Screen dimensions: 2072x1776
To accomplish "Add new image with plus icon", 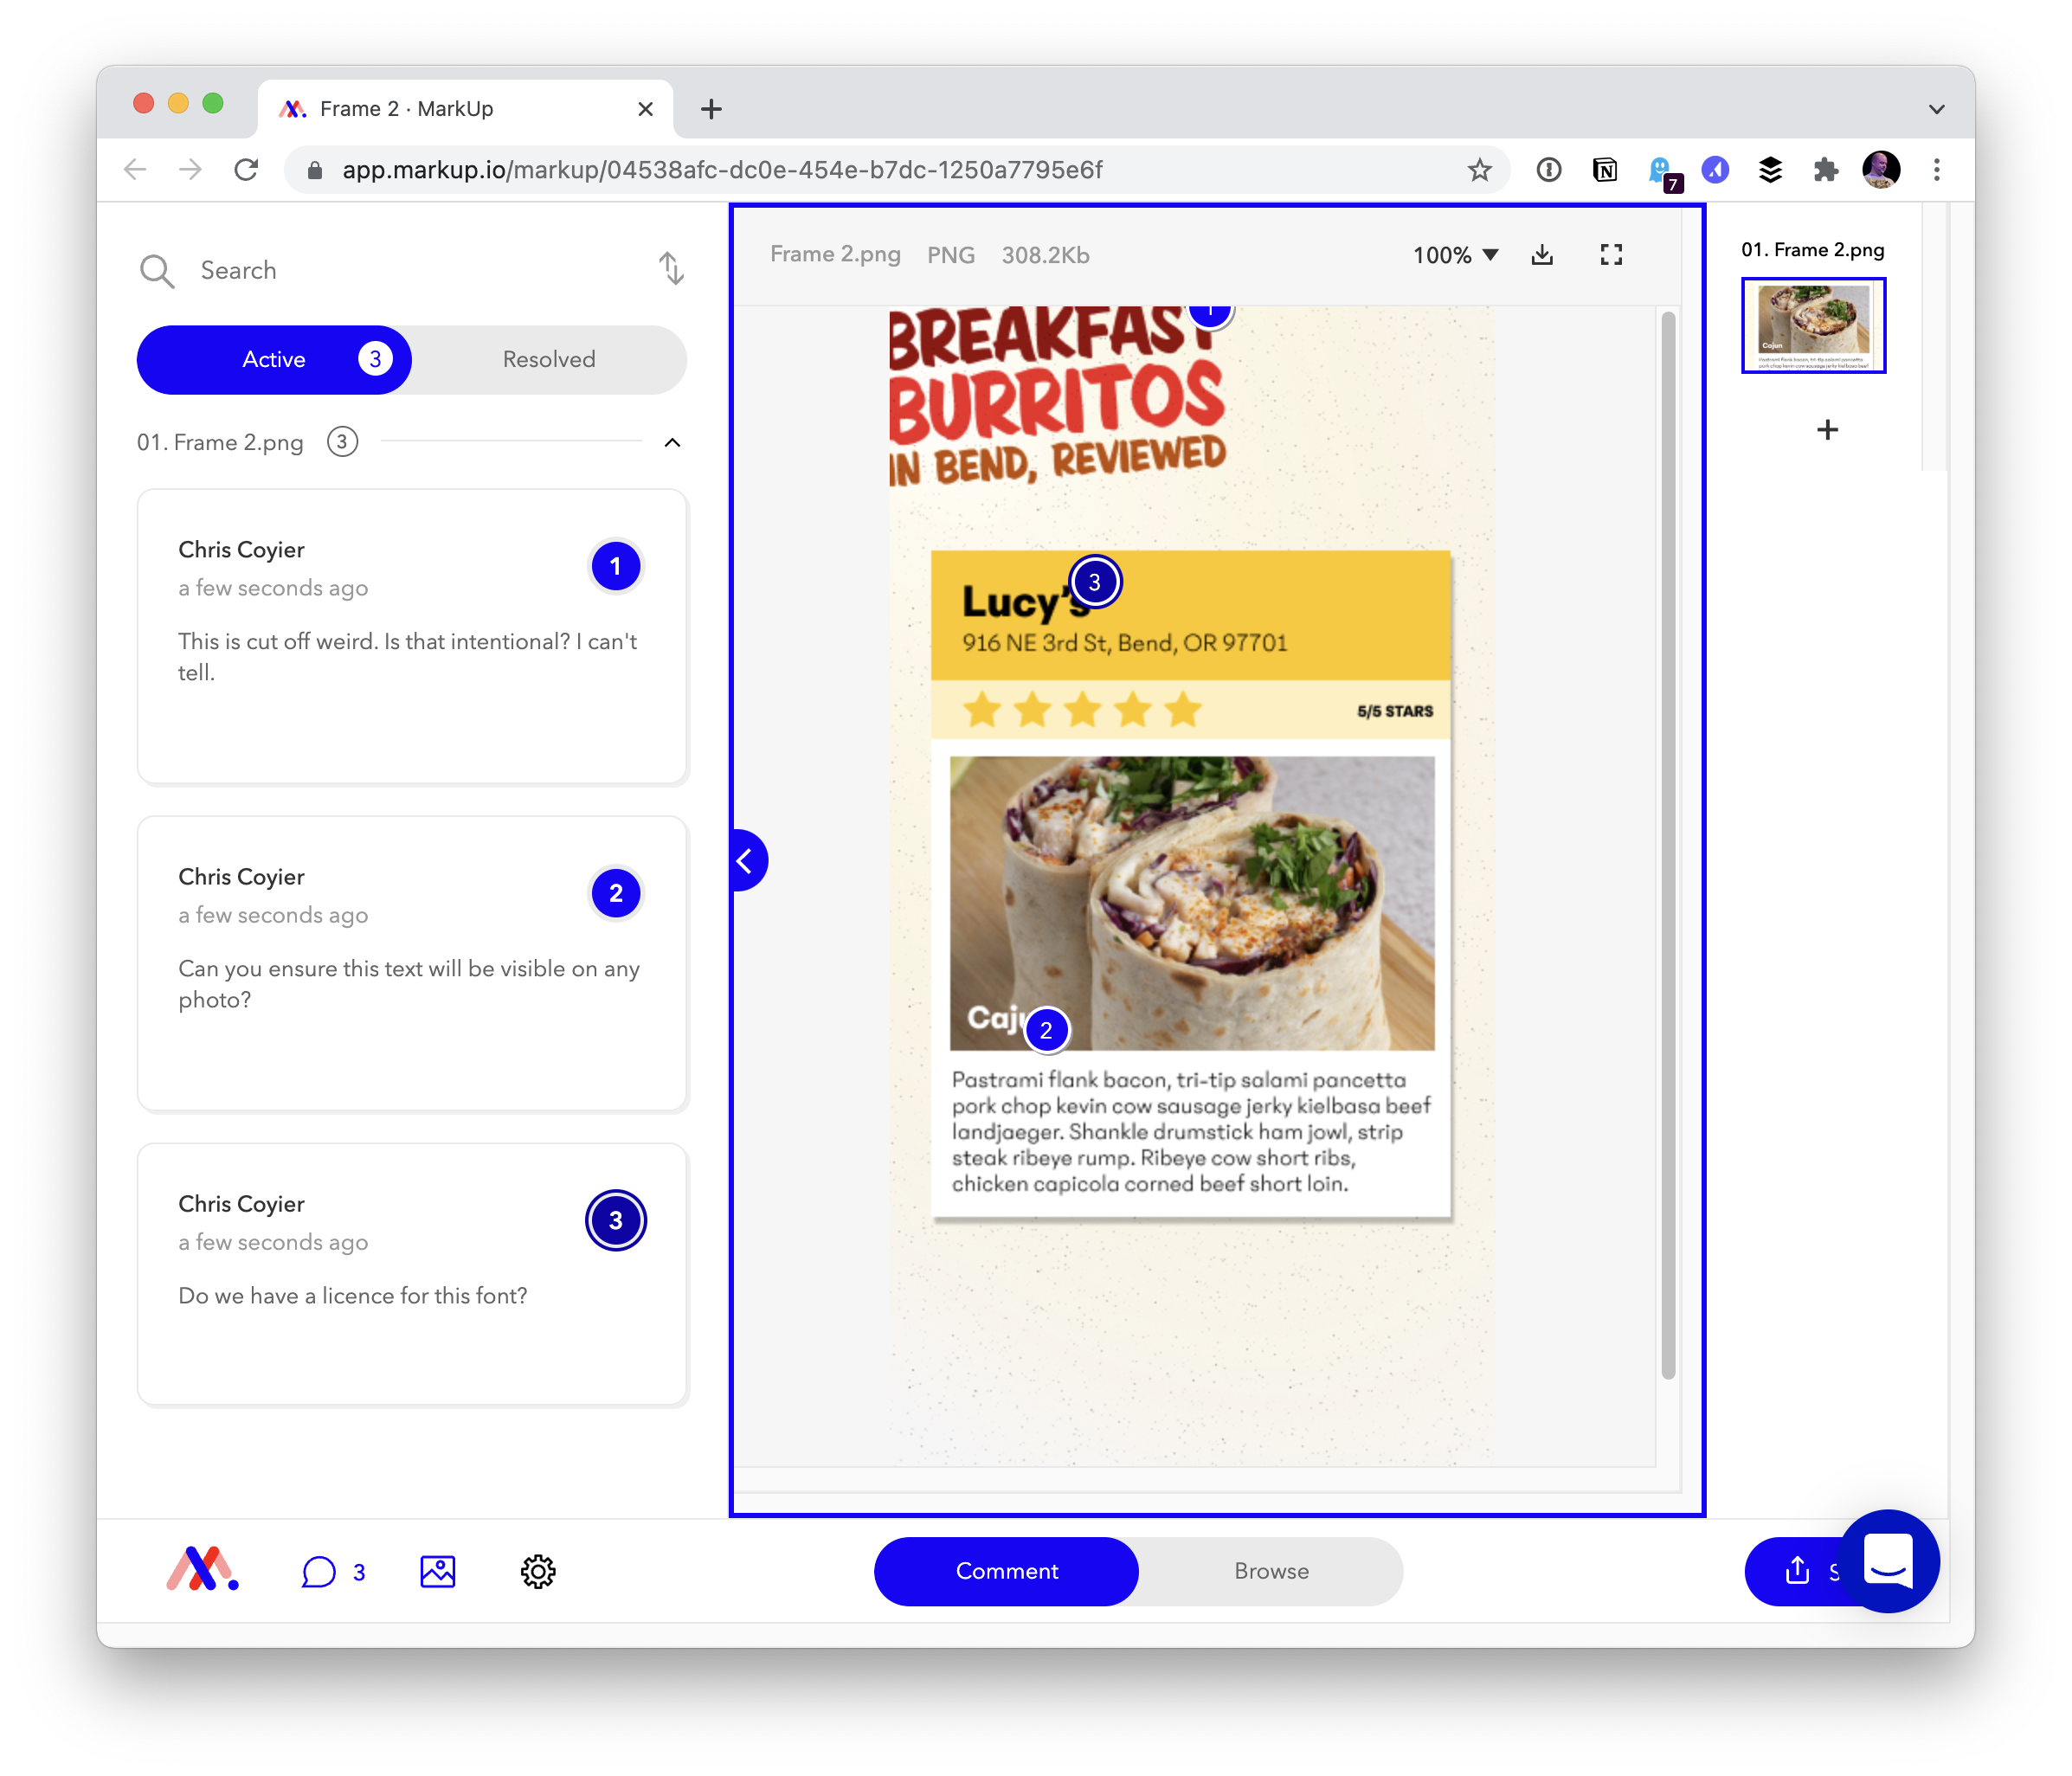I will pyautogui.click(x=1827, y=430).
